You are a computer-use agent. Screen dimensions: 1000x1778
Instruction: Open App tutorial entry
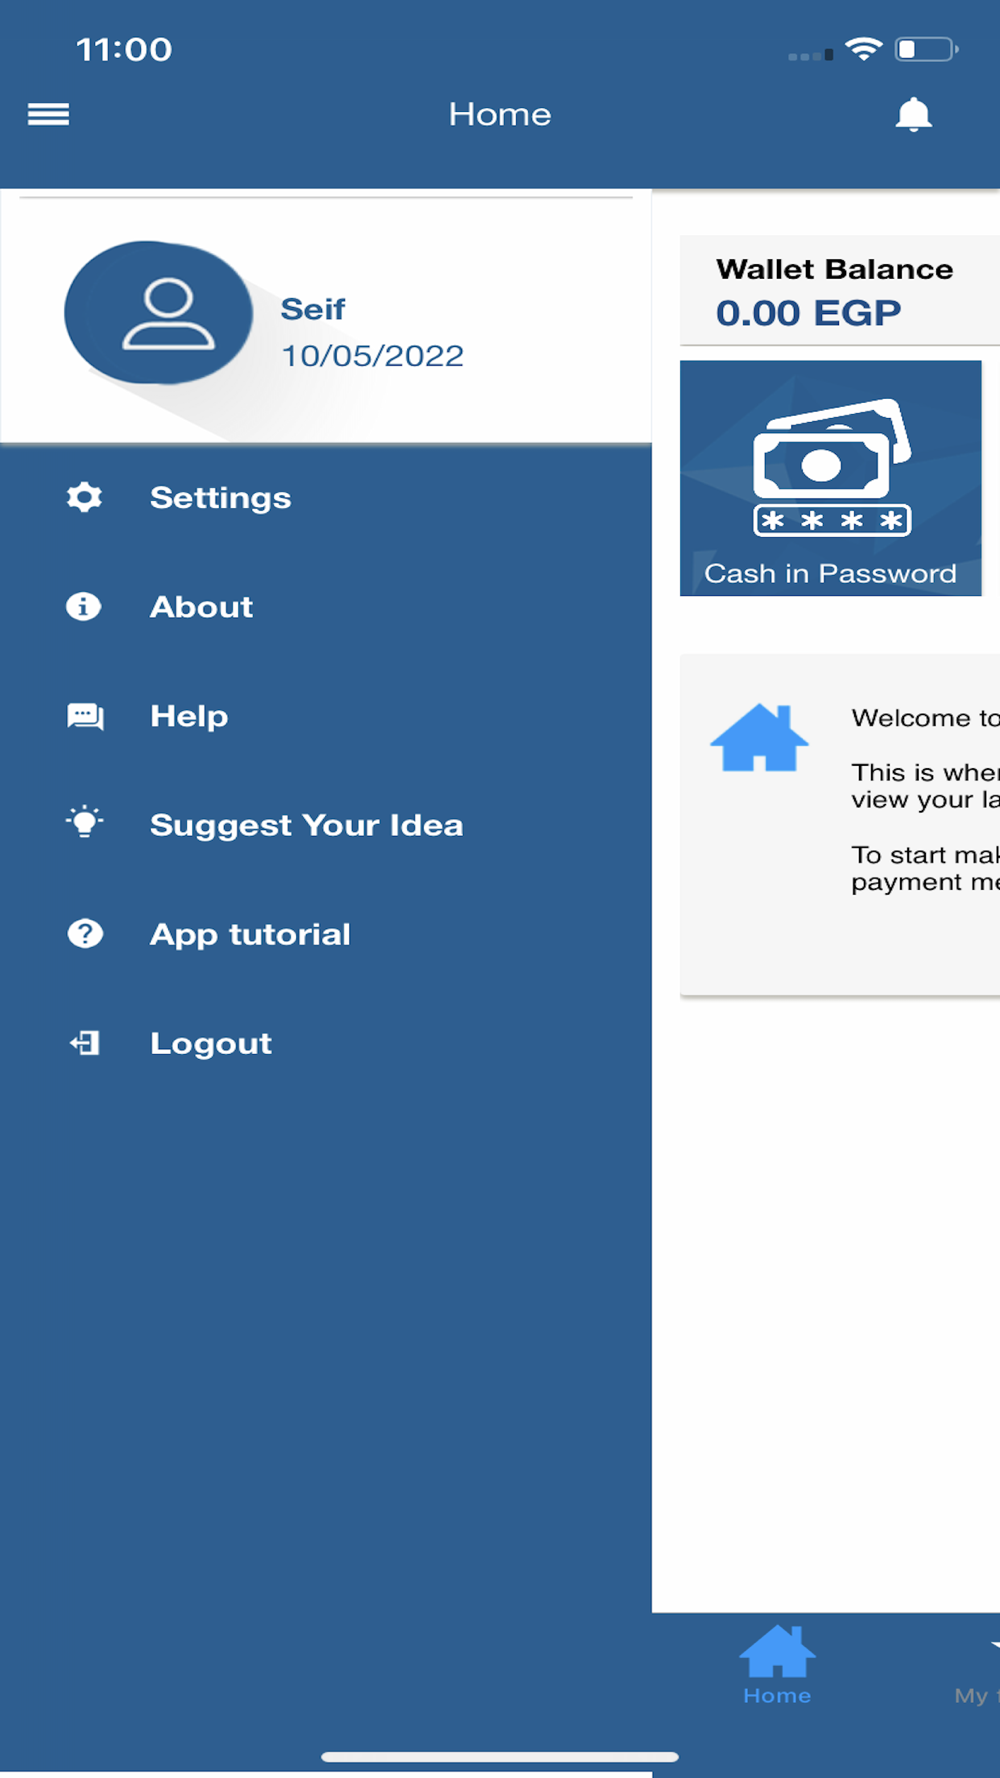pos(326,934)
